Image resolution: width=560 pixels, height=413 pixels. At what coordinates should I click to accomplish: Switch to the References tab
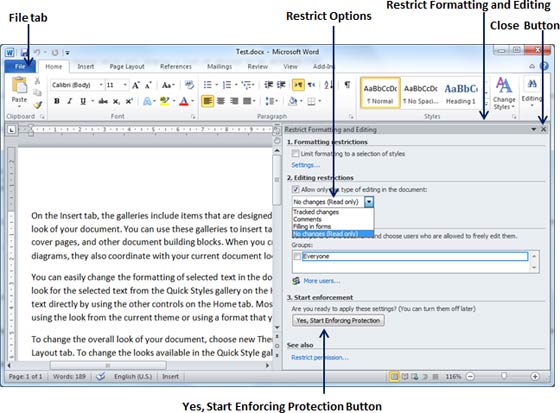pyautogui.click(x=176, y=66)
